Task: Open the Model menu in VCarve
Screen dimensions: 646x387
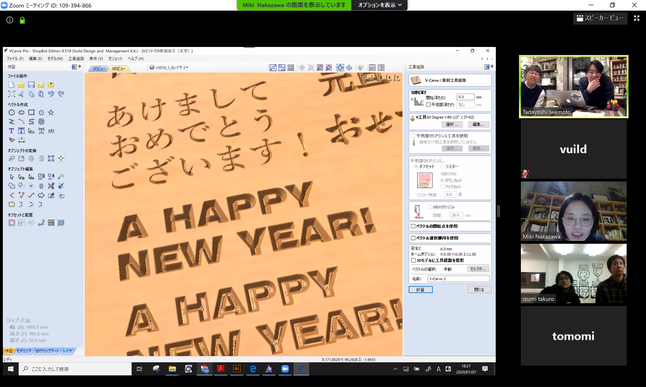Action: point(55,59)
